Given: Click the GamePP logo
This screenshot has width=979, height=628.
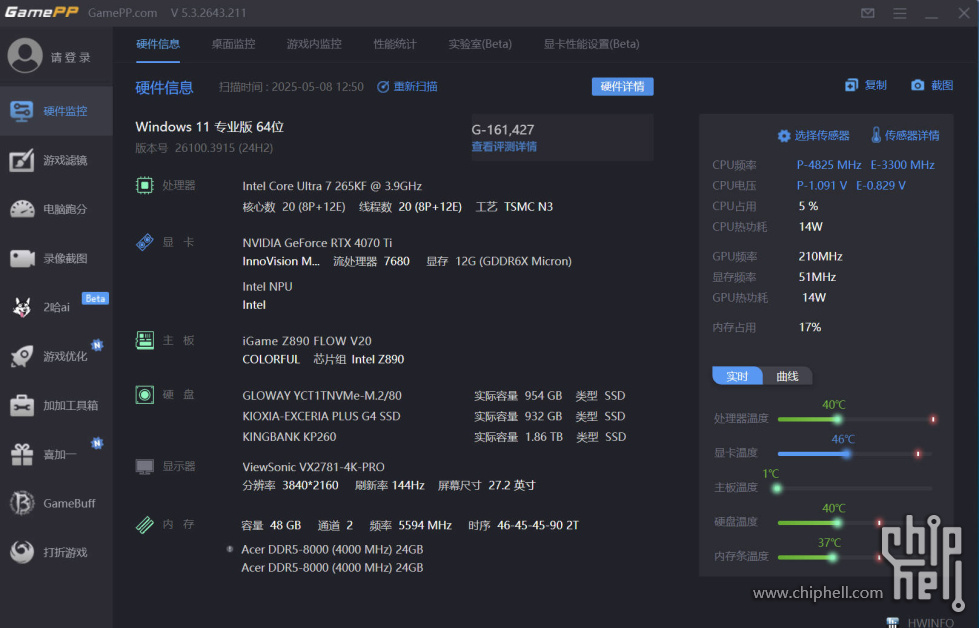Looking at the screenshot, I should 41,12.
